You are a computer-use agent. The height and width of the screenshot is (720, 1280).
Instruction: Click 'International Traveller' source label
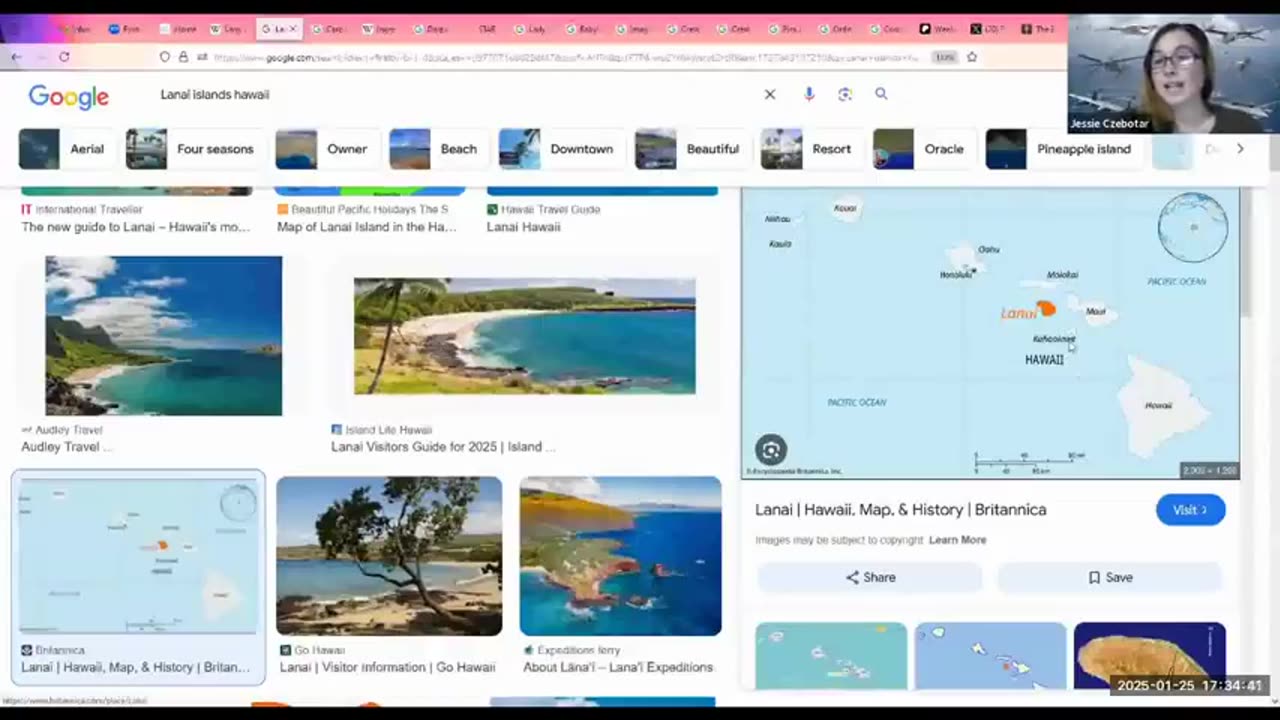pos(89,209)
